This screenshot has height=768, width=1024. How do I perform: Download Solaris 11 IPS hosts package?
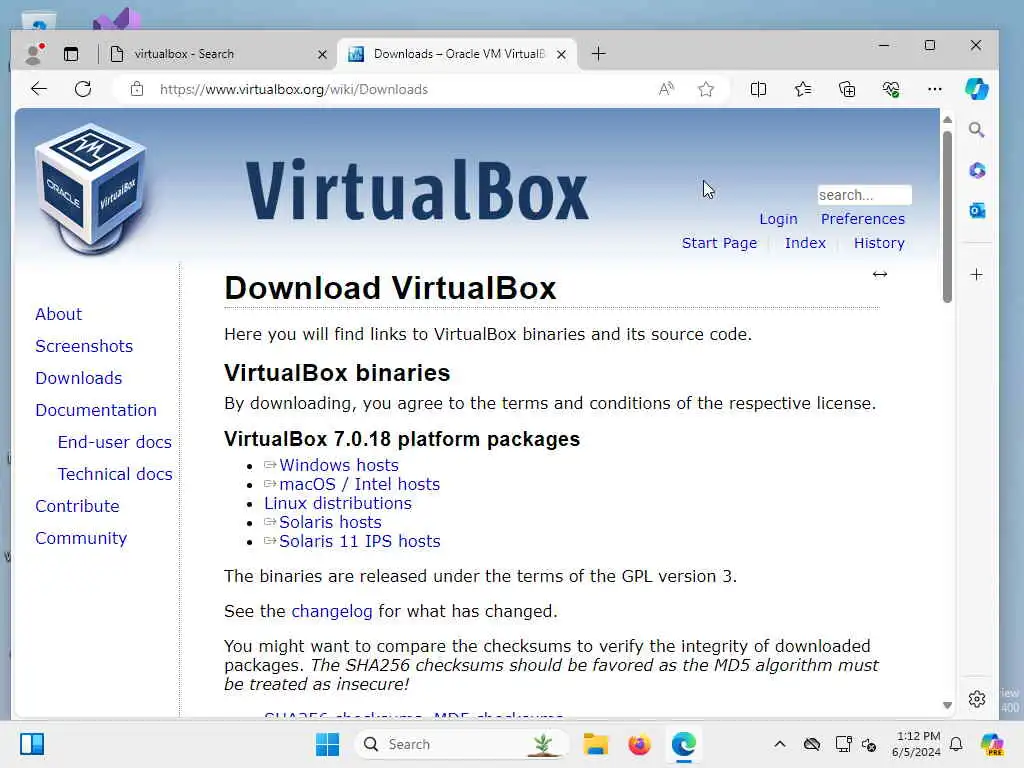point(359,541)
